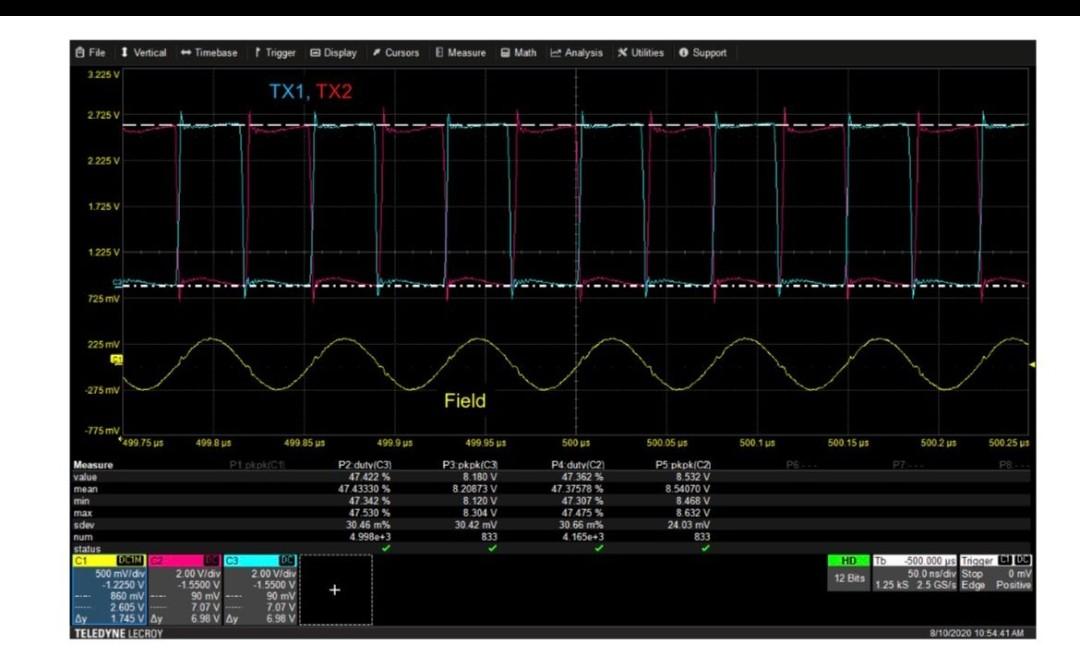Image resolution: width=1080 pixels, height=649 pixels.
Task: Activate the Cursors tool icon
Action: 376,53
